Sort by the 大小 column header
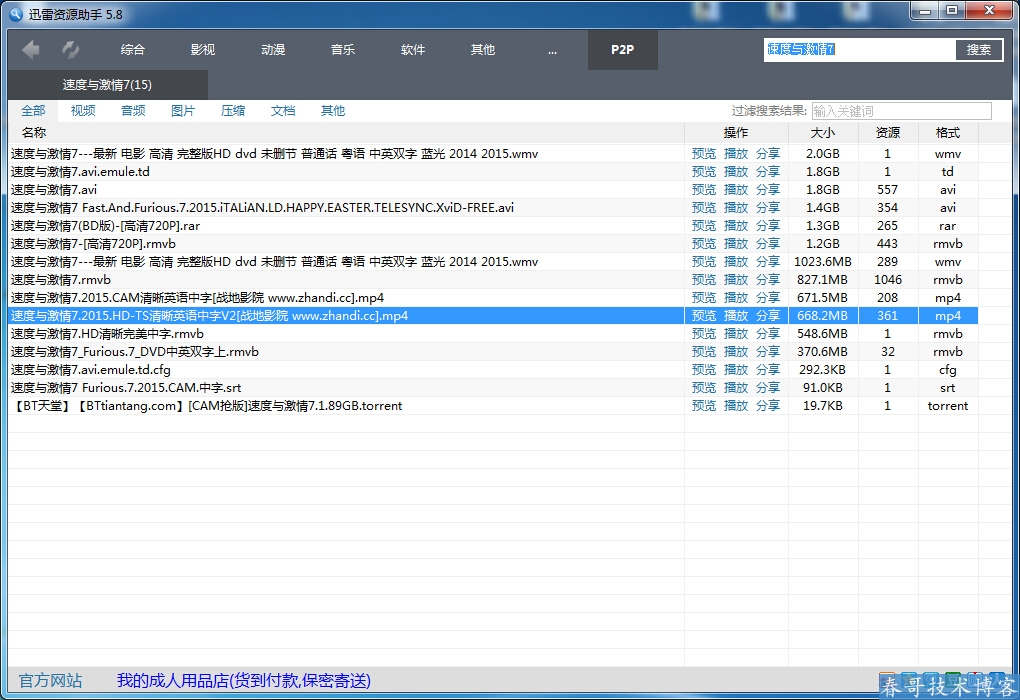This screenshot has height=700, width=1020. (x=823, y=133)
